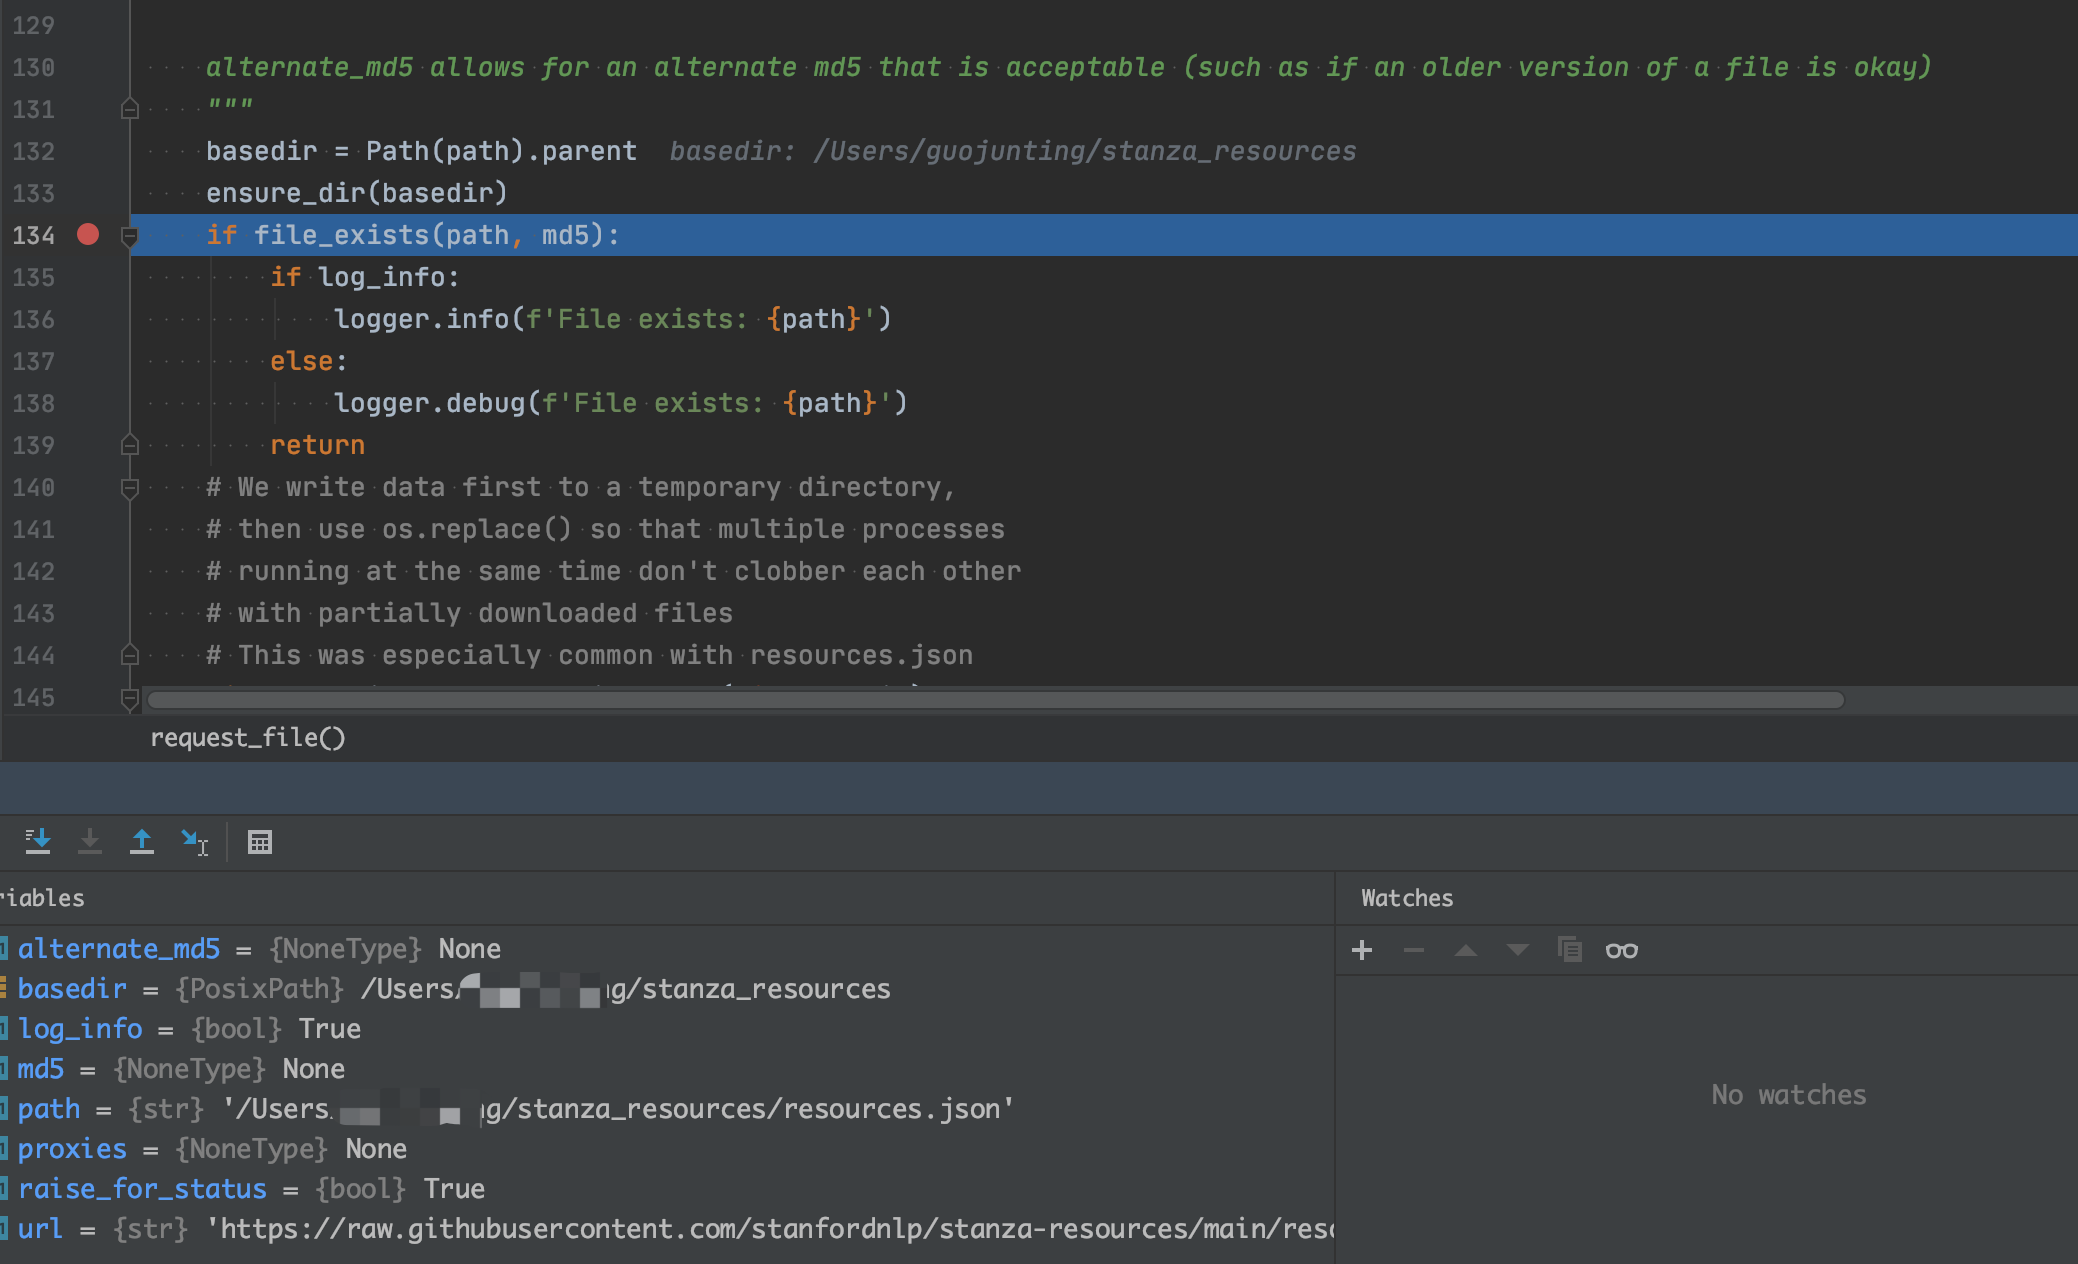Screen dimensions: 2078x1264
Task: Click the glasses Show Watches icon
Action: (x=1621, y=950)
